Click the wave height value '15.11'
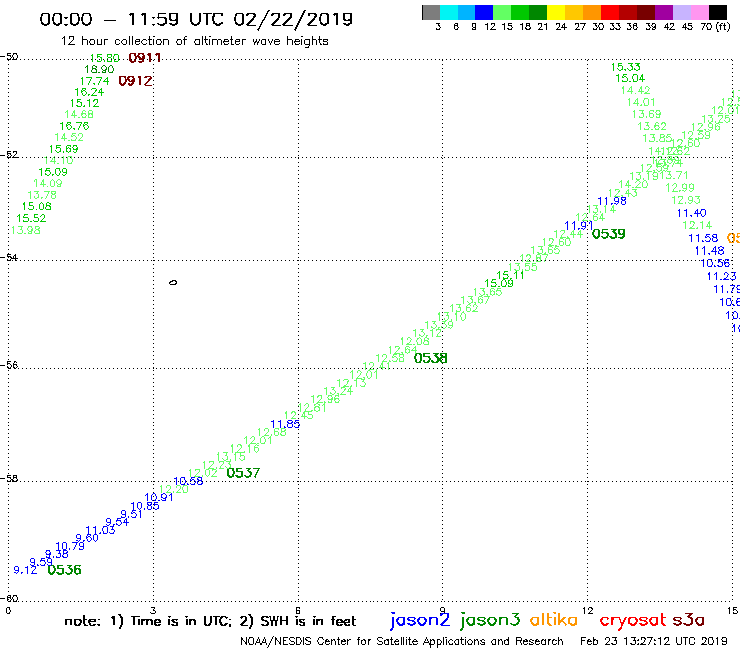This screenshot has width=740, height=650. [510, 275]
